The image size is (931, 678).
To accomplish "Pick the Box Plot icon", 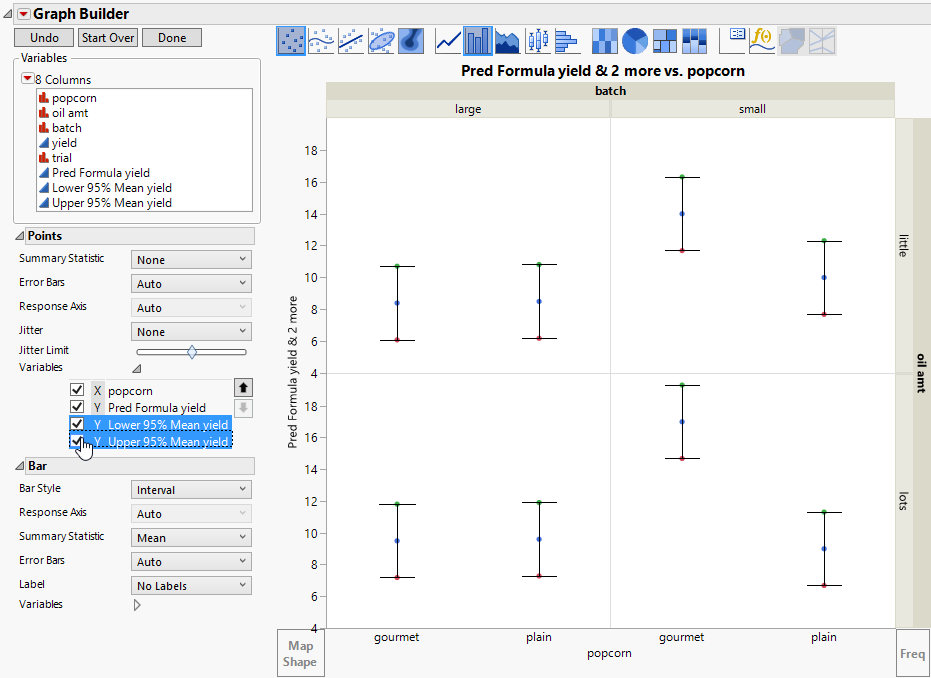I will tap(538, 41).
